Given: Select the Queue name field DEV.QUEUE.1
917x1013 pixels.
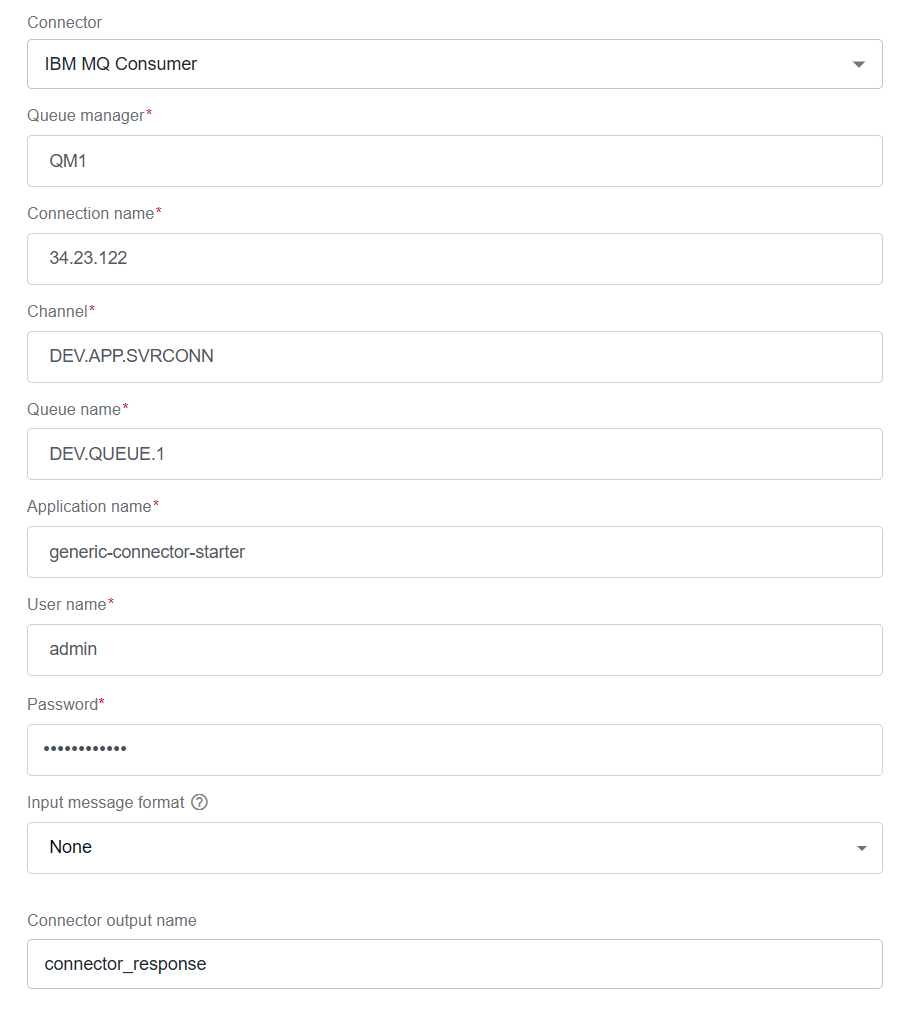Looking at the screenshot, I should (x=454, y=454).
